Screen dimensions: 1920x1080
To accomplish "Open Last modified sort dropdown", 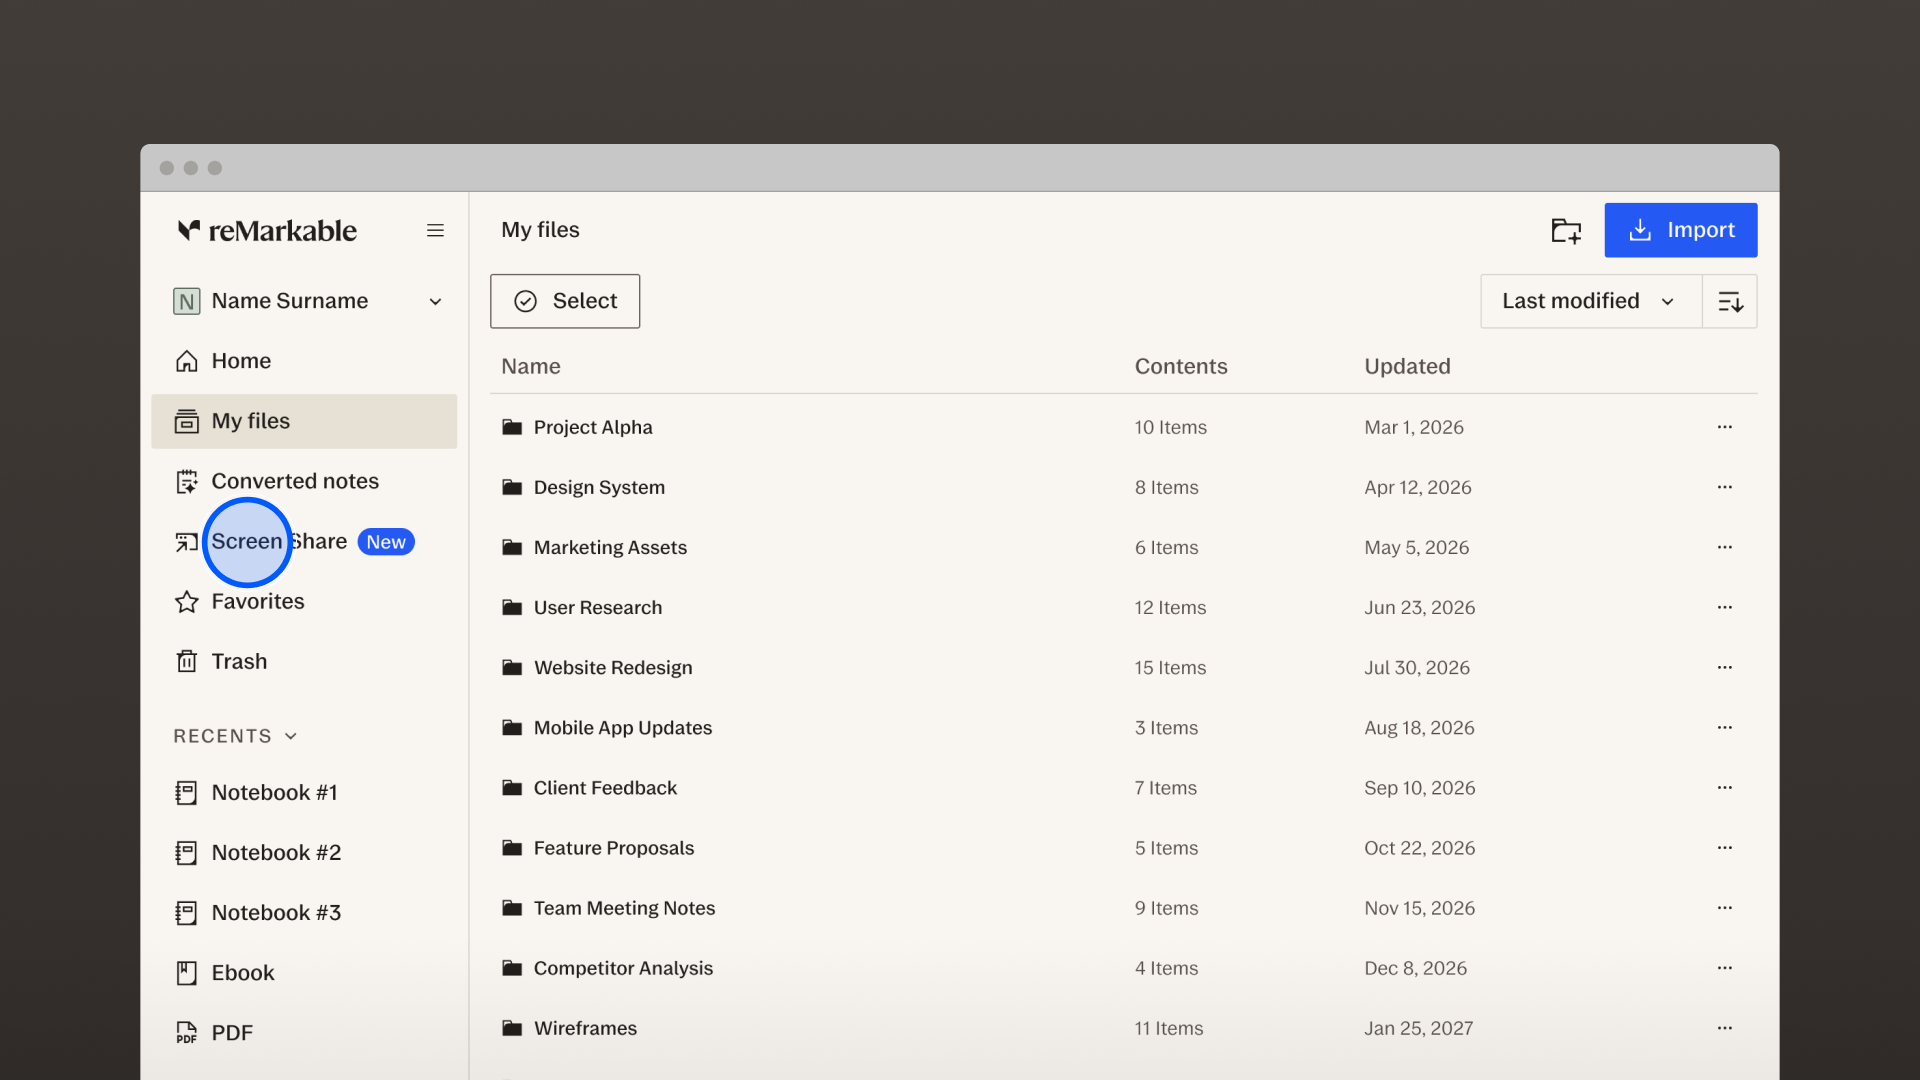I will pos(1590,301).
